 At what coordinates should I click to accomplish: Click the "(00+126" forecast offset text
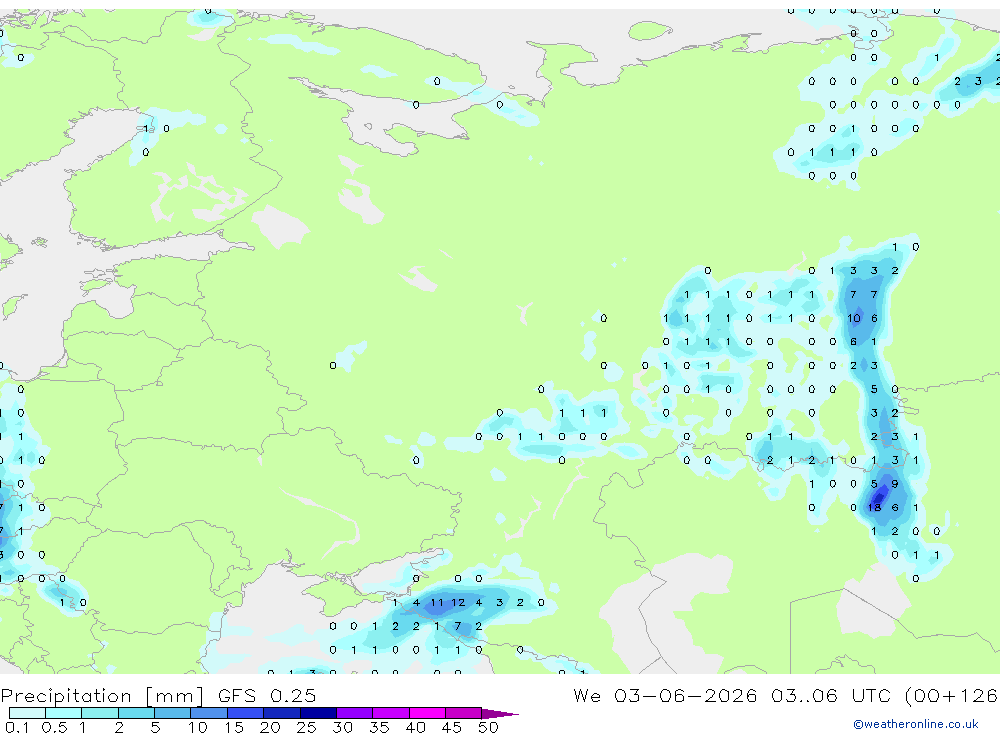click(x=951, y=696)
